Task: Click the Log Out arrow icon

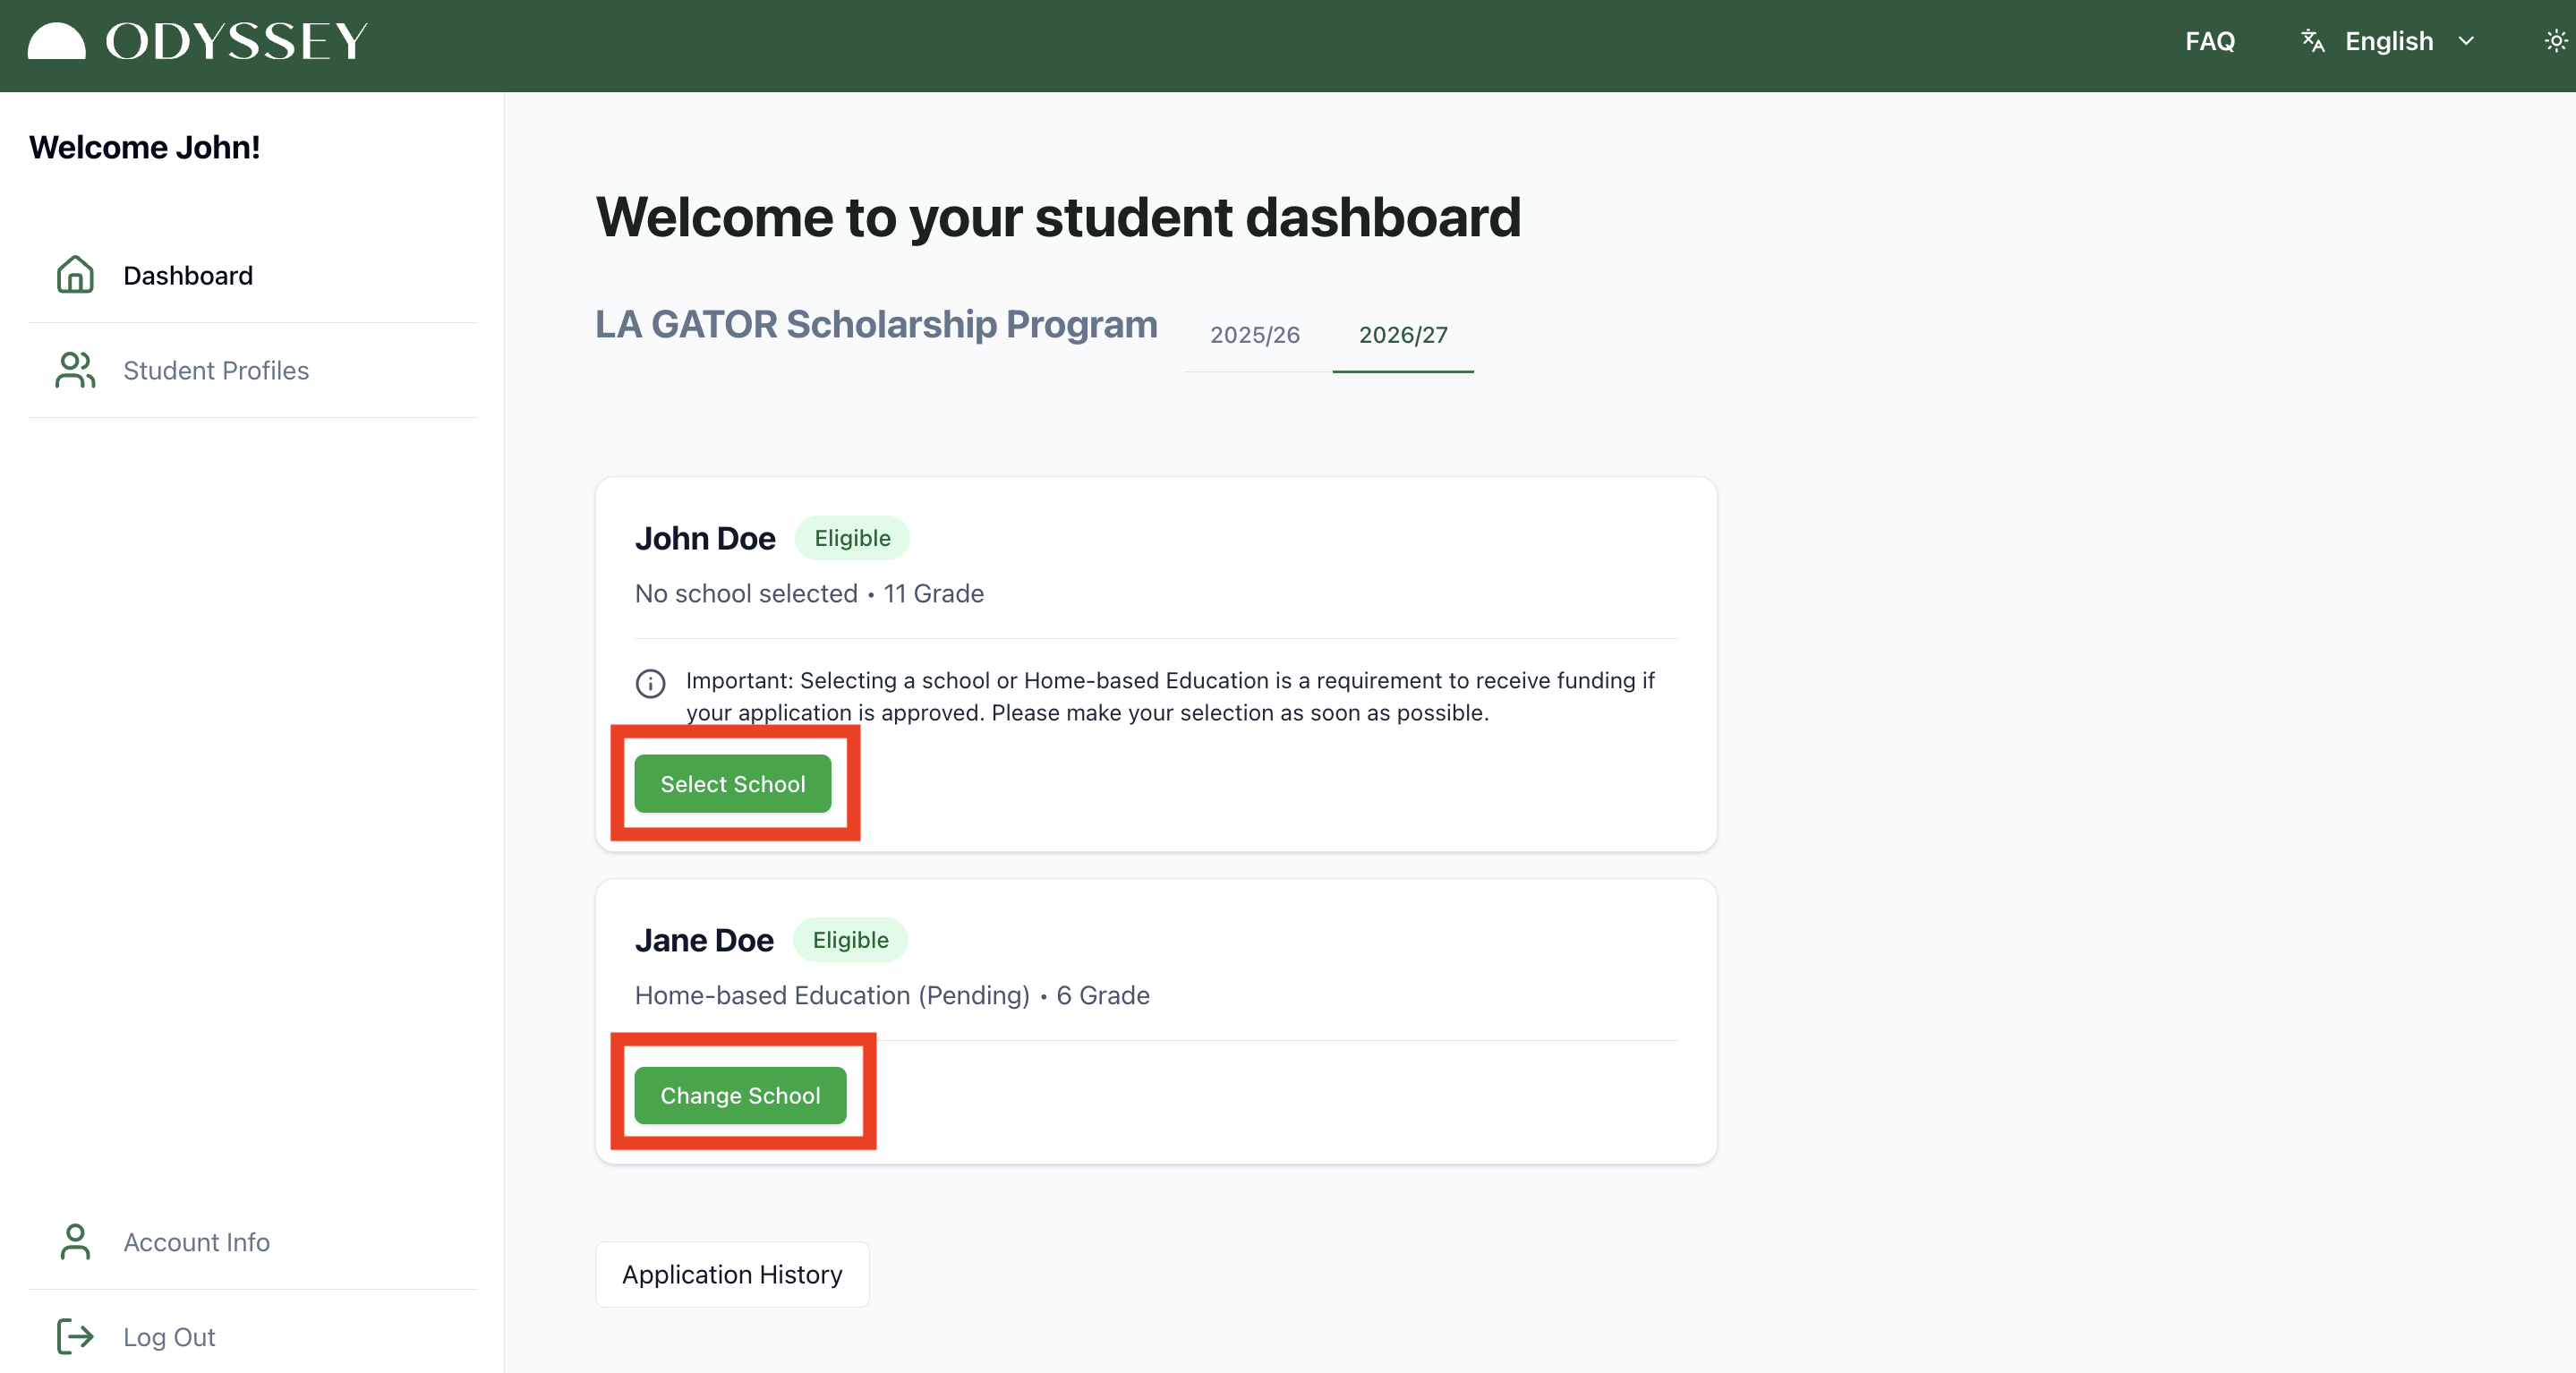Action: pos(75,1337)
